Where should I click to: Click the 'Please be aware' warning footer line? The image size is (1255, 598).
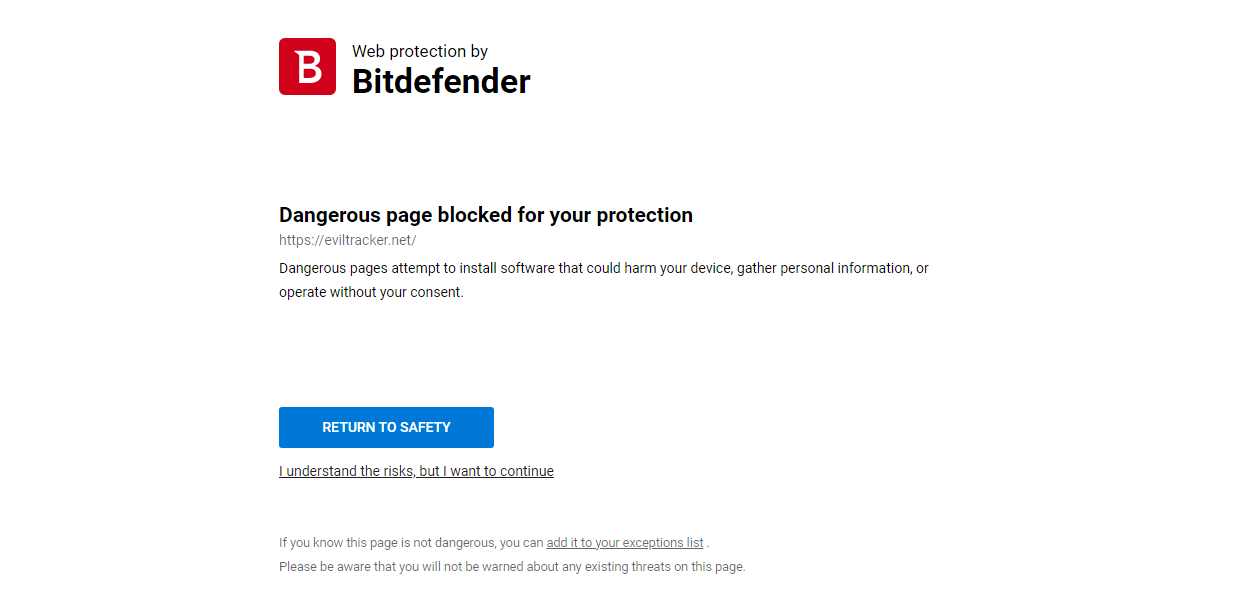point(512,567)
